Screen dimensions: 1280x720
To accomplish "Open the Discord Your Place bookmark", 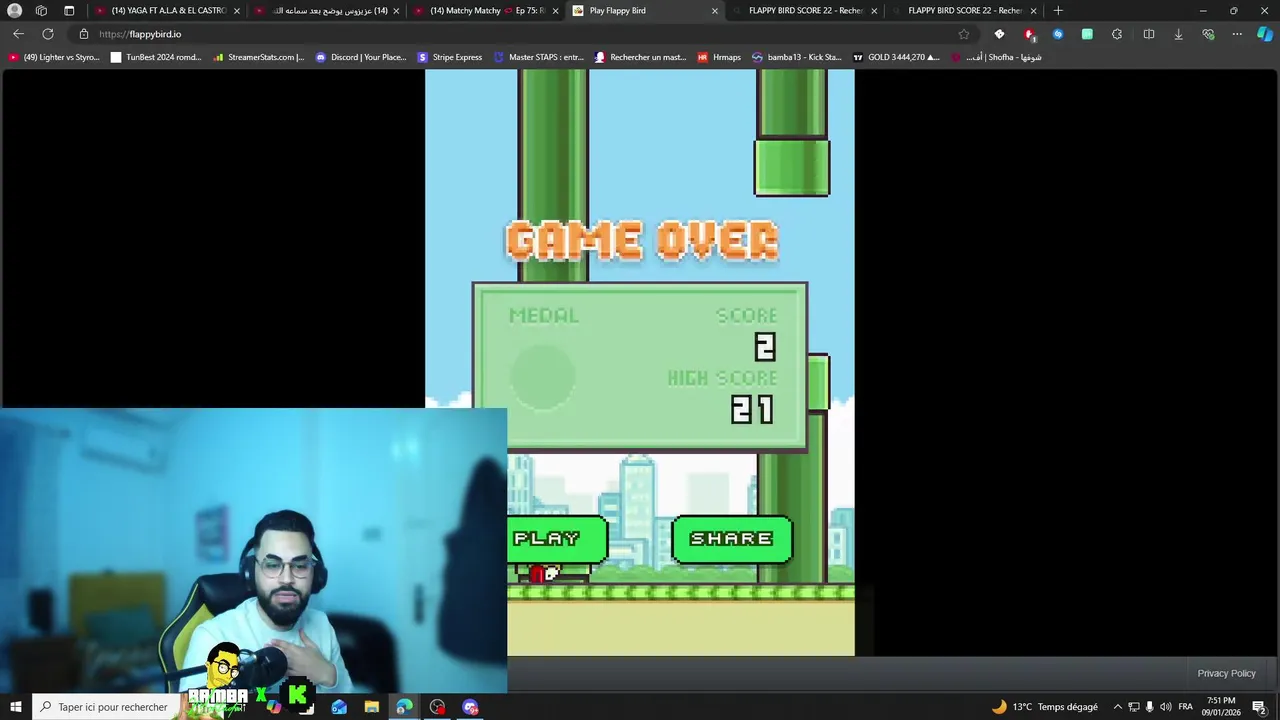I will pos(361,57).
